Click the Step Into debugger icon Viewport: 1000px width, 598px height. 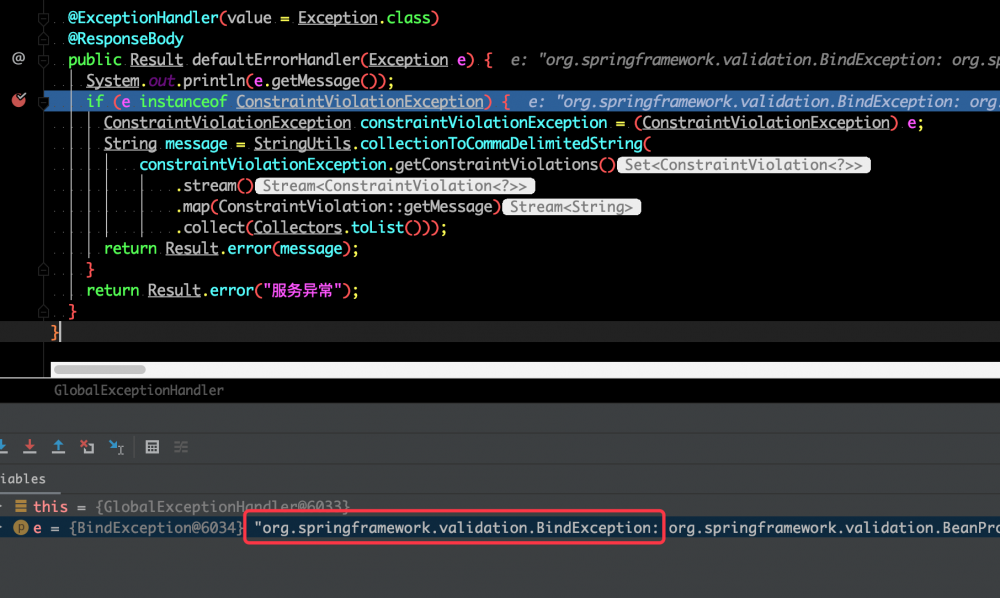pos(4,447)
